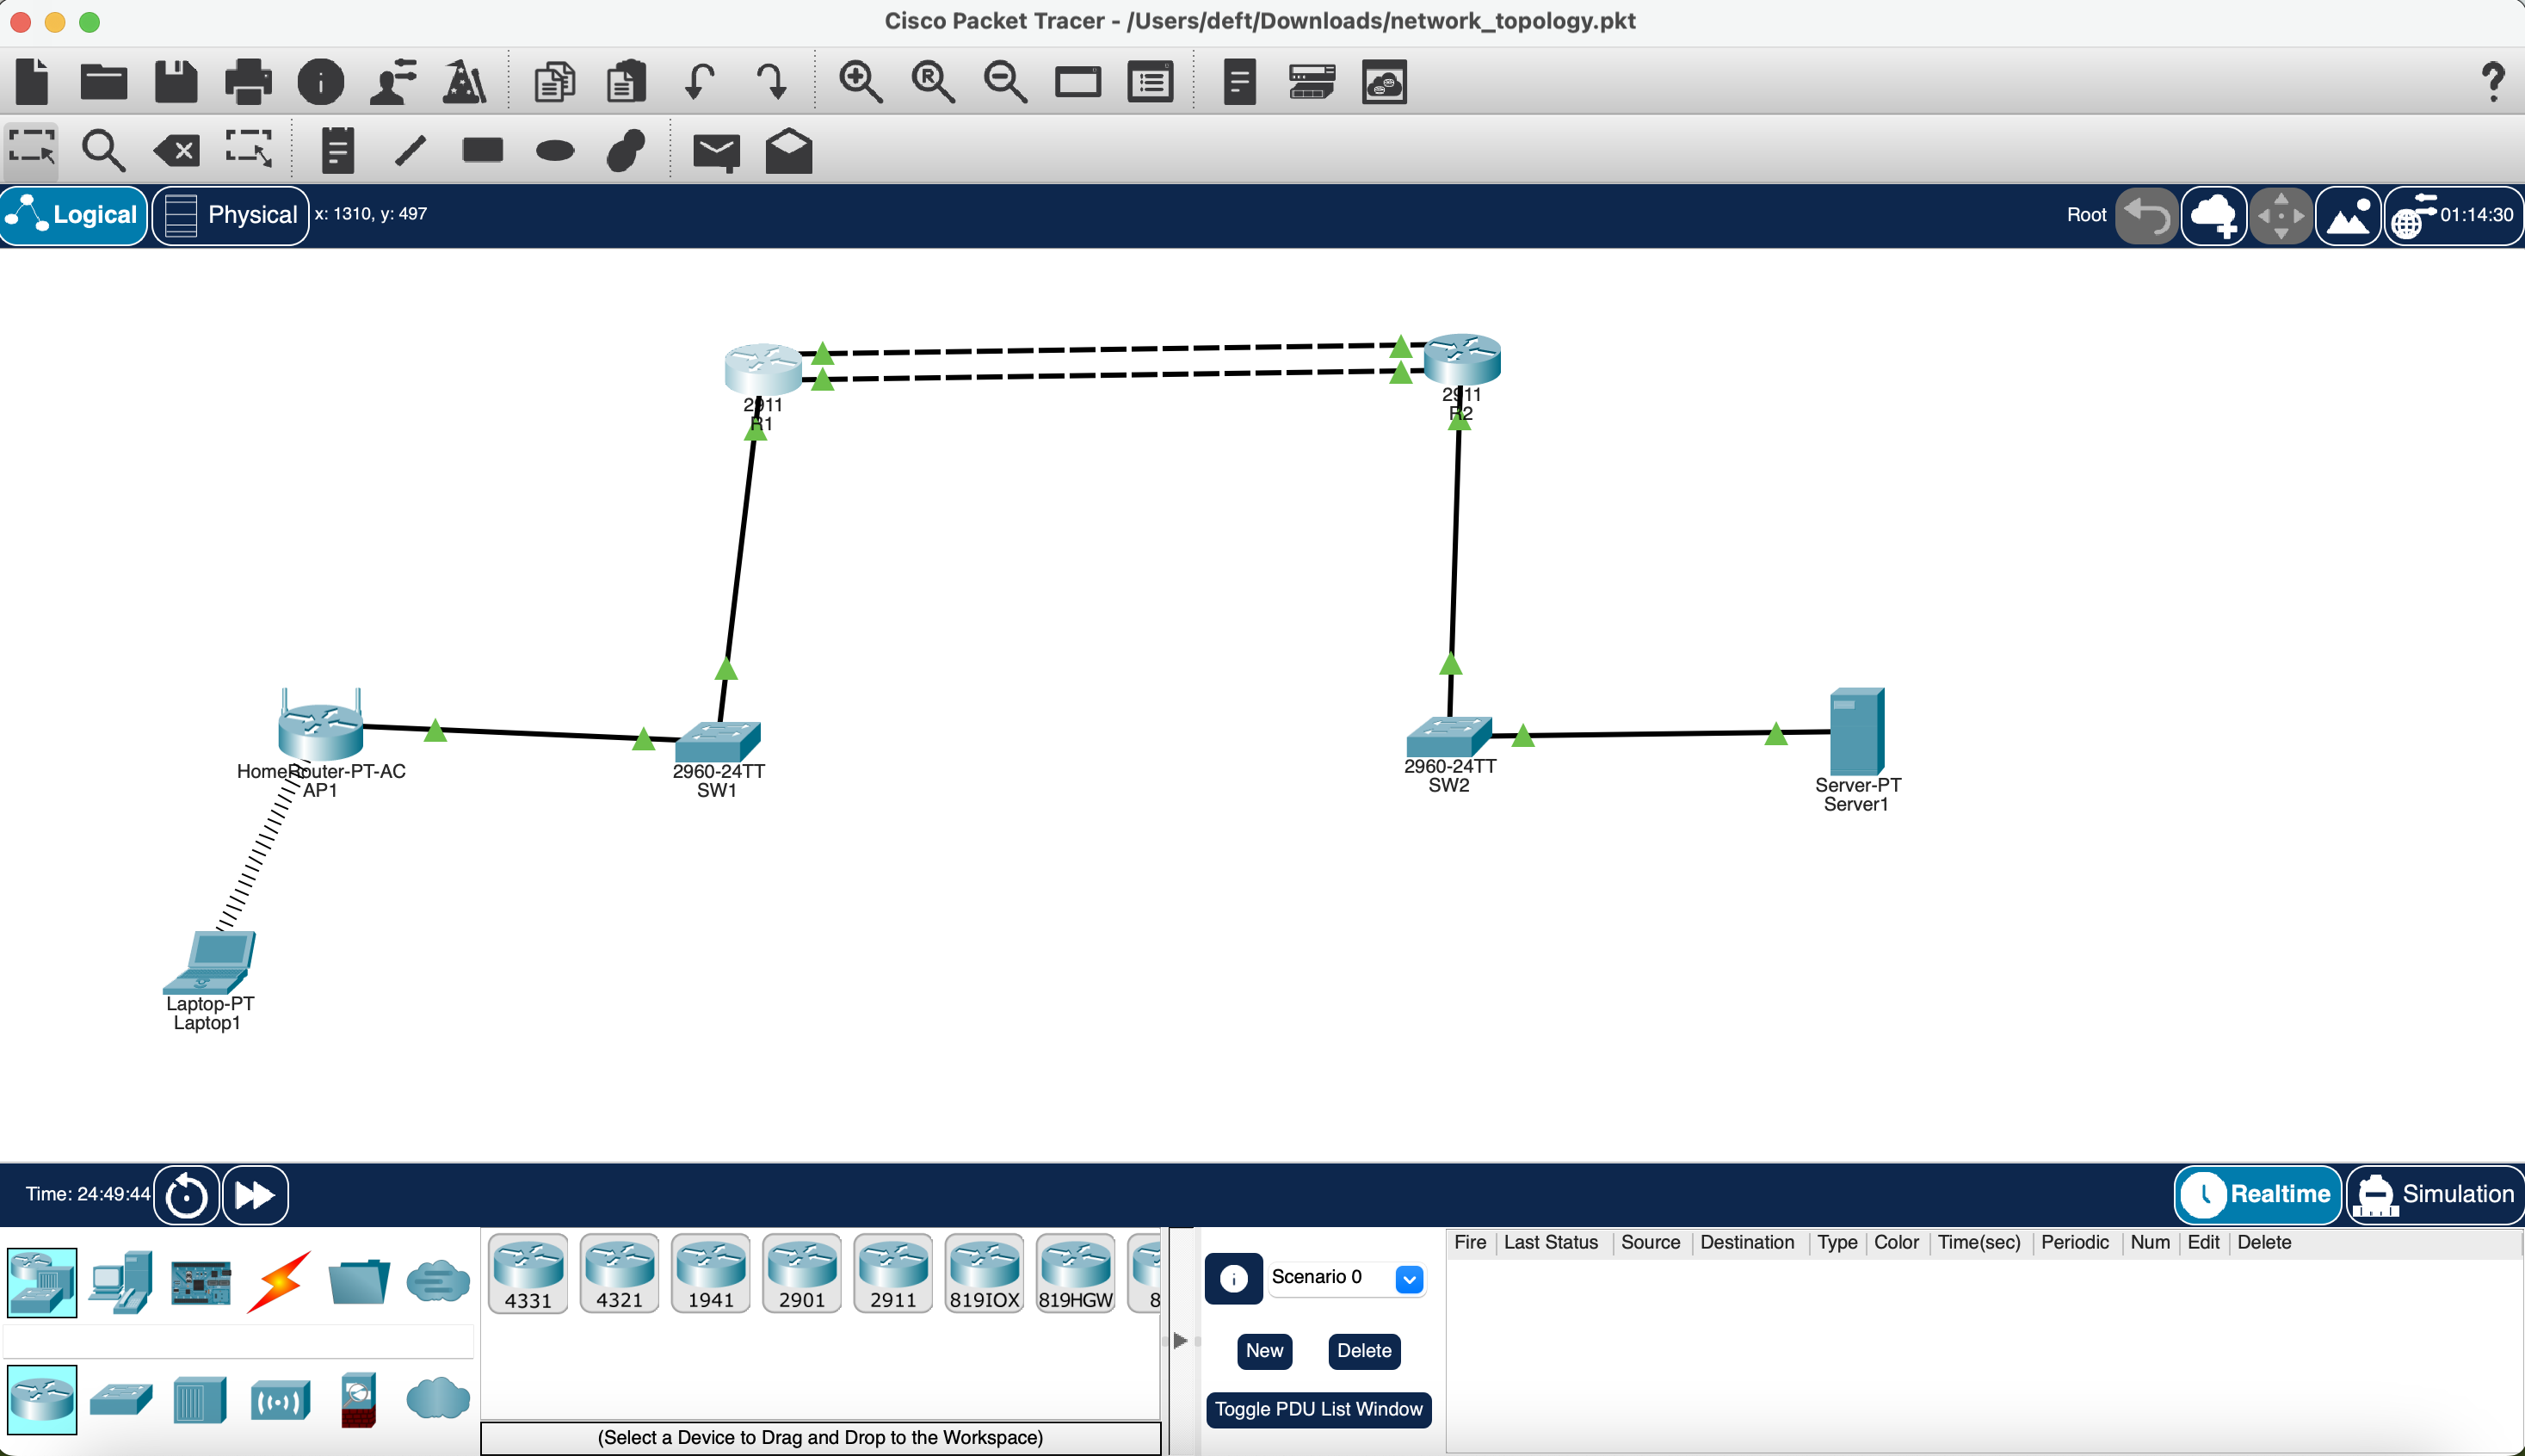This screenshot has width=2525, height=1456.
Task: Undo last action with curved arrow
Action: tap(699, 81)
